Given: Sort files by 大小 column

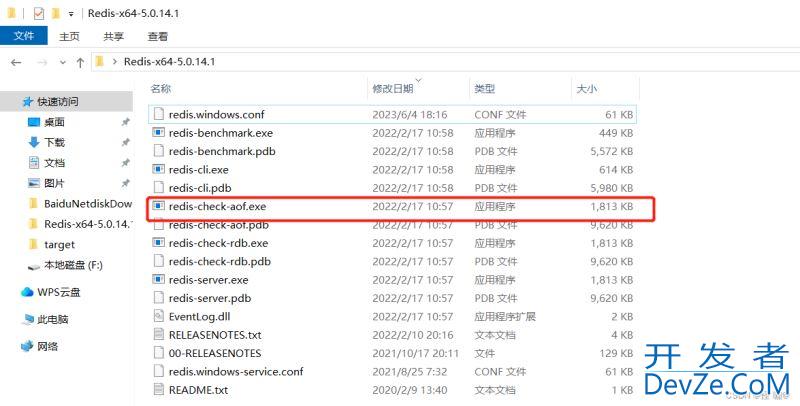Looking at the screenshot, I should pyautogui.click(x=586, y=89).
